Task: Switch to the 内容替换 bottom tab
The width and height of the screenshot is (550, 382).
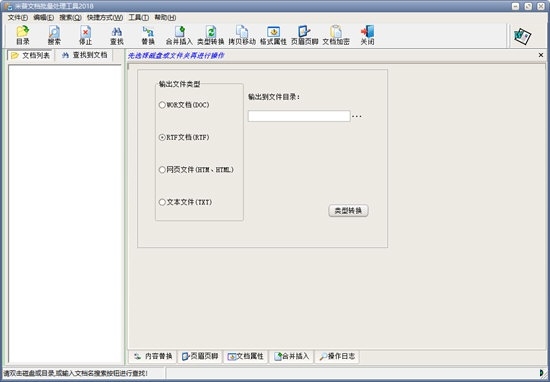Action: [x=153, y=356]
